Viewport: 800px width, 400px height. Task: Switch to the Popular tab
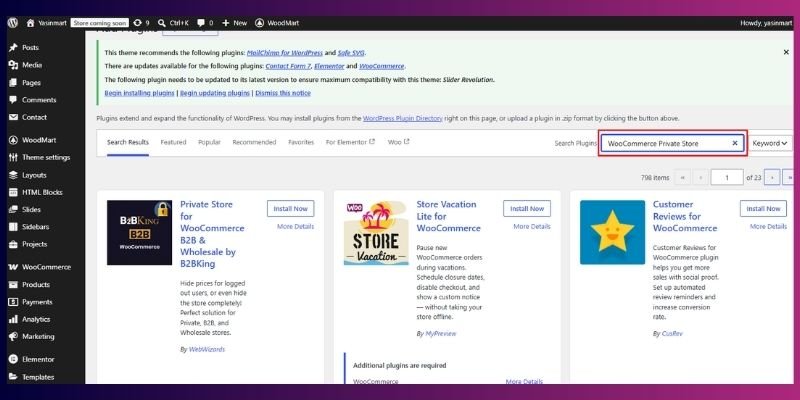point(209,142)
